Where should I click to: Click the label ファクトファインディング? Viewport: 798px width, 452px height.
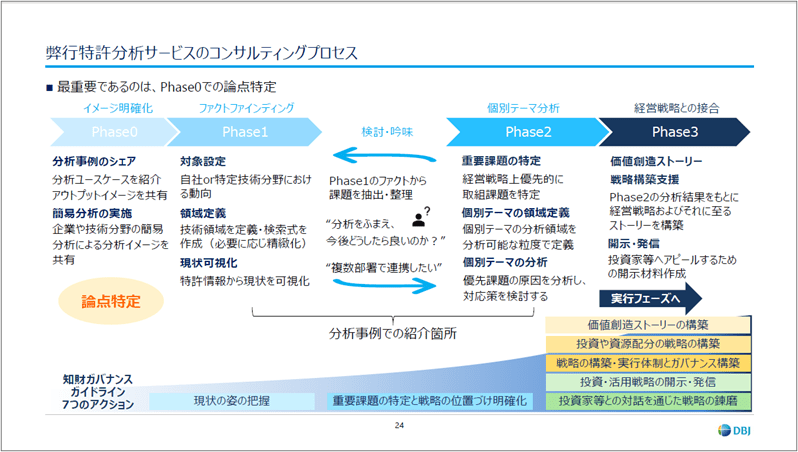[x=246, y=108]
